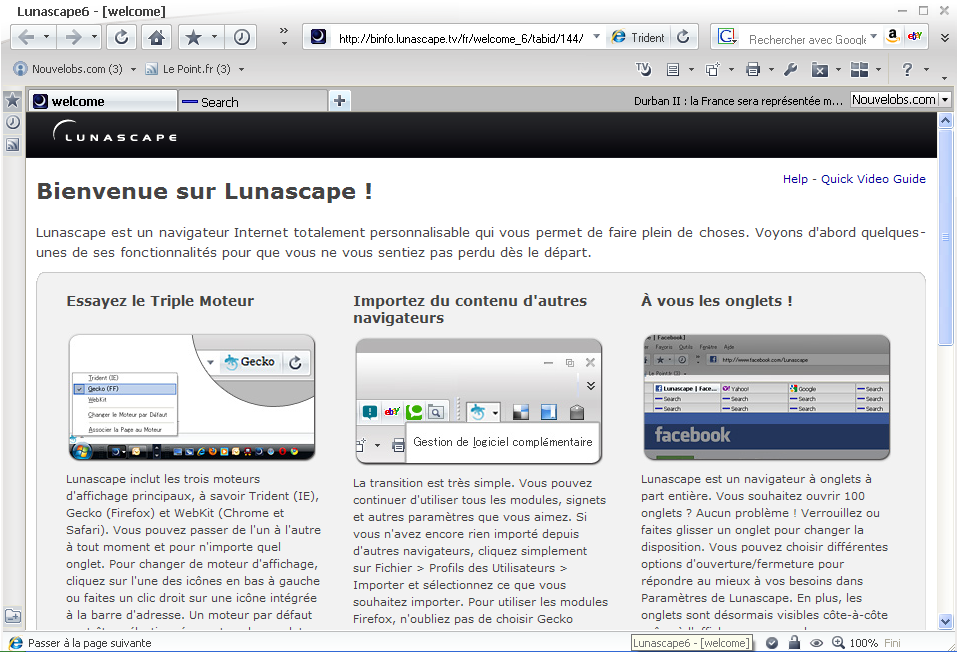Open browsing history from the clock toolbar button
The height and width of the screenshot is (652, 957).
click(242, 38)
